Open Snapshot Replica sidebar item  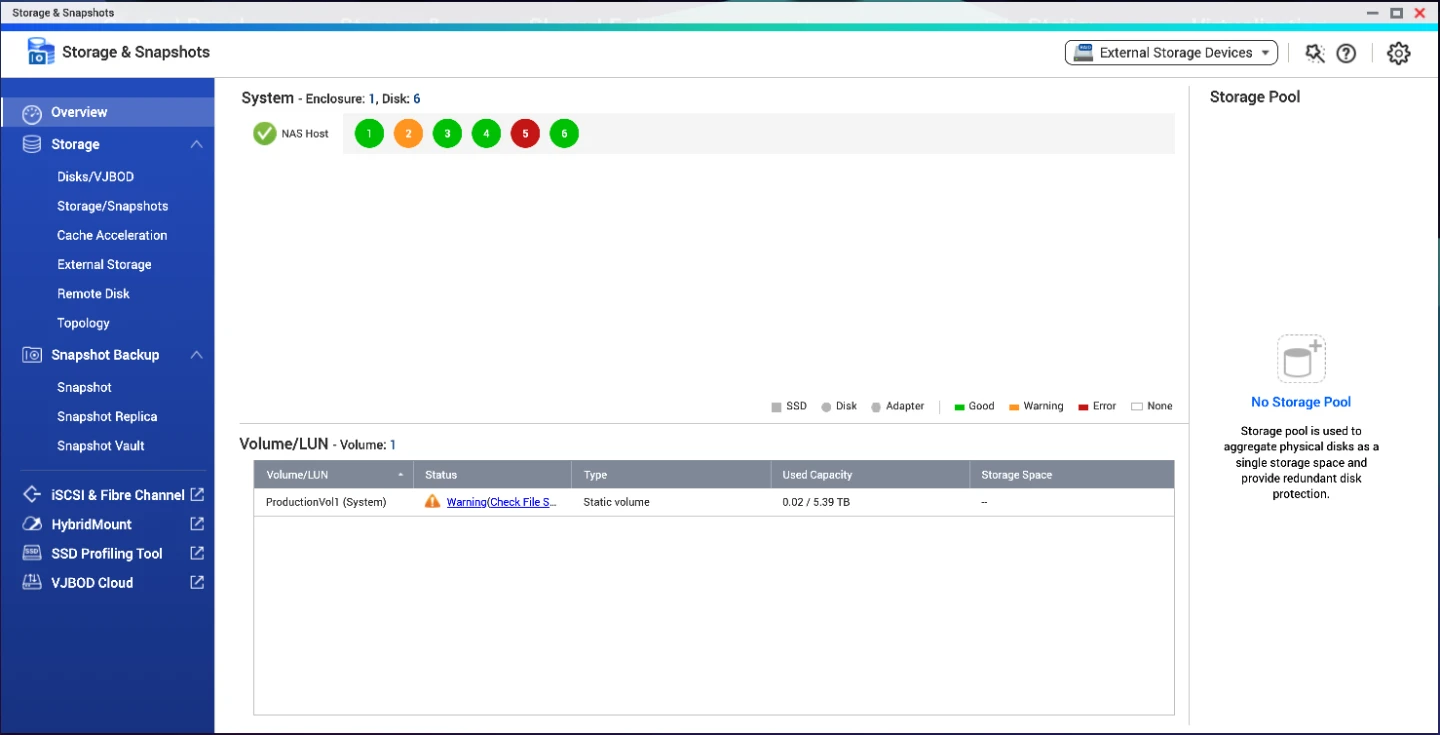[x=107, y=416]
